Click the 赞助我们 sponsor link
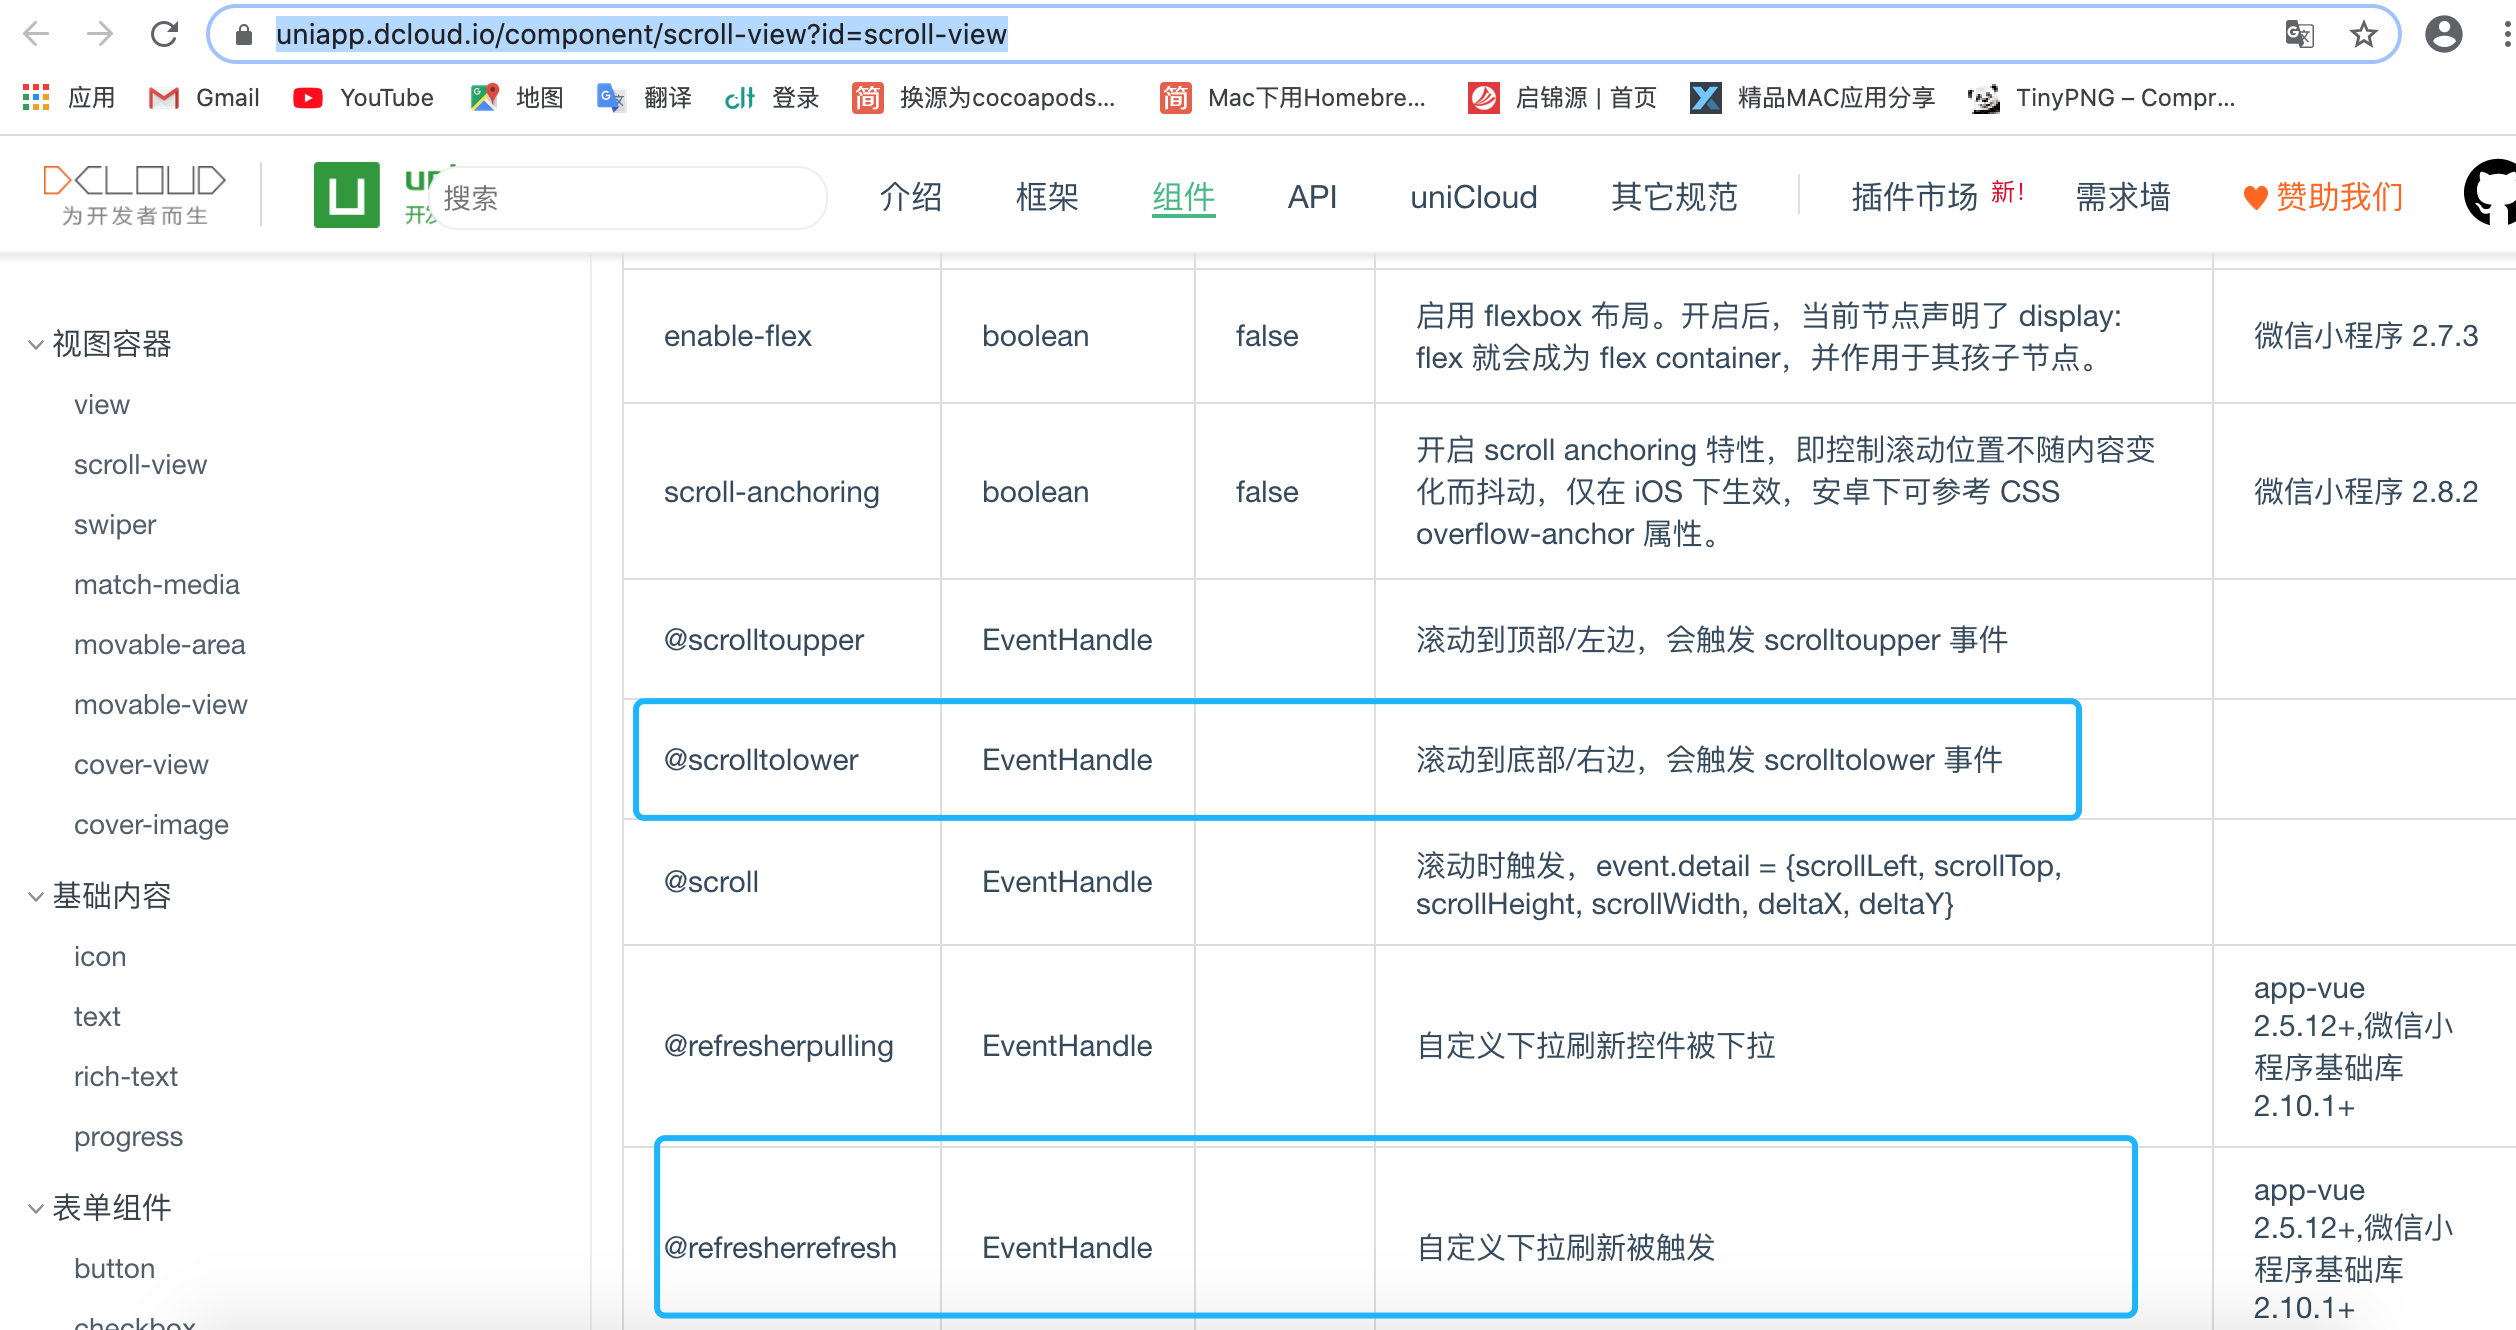Screen dimensions: 2516x1330 2323,197
